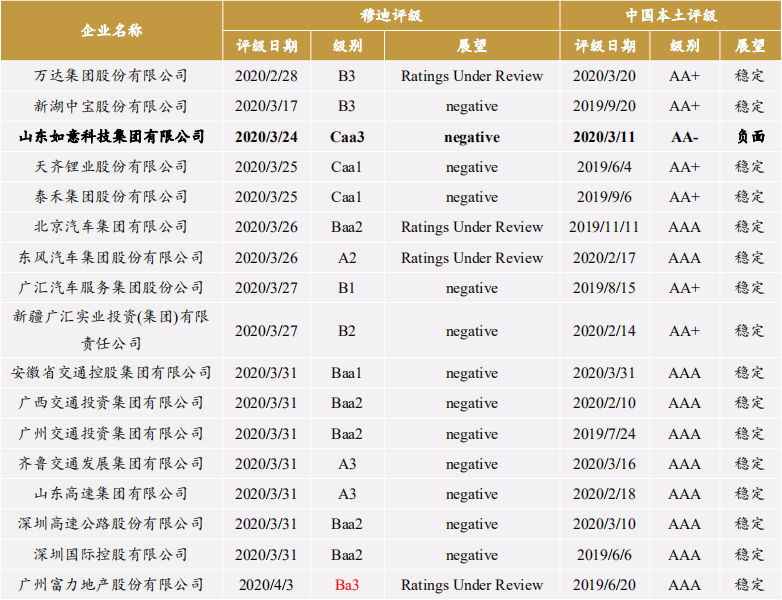Click B1 rating in 广汇汽车 row

[x=347, y=288]
